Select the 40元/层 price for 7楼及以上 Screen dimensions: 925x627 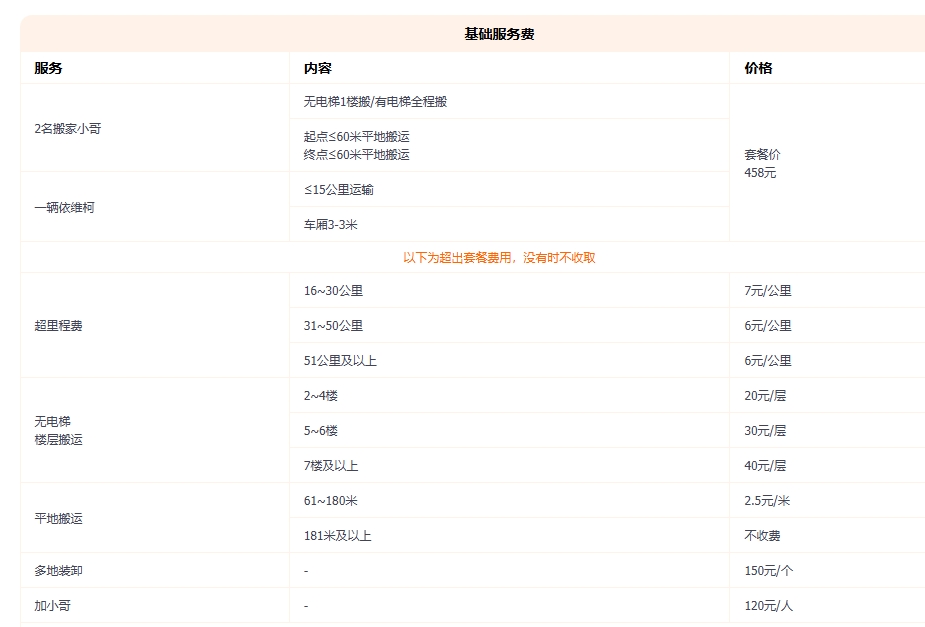(x=768, y=465)
